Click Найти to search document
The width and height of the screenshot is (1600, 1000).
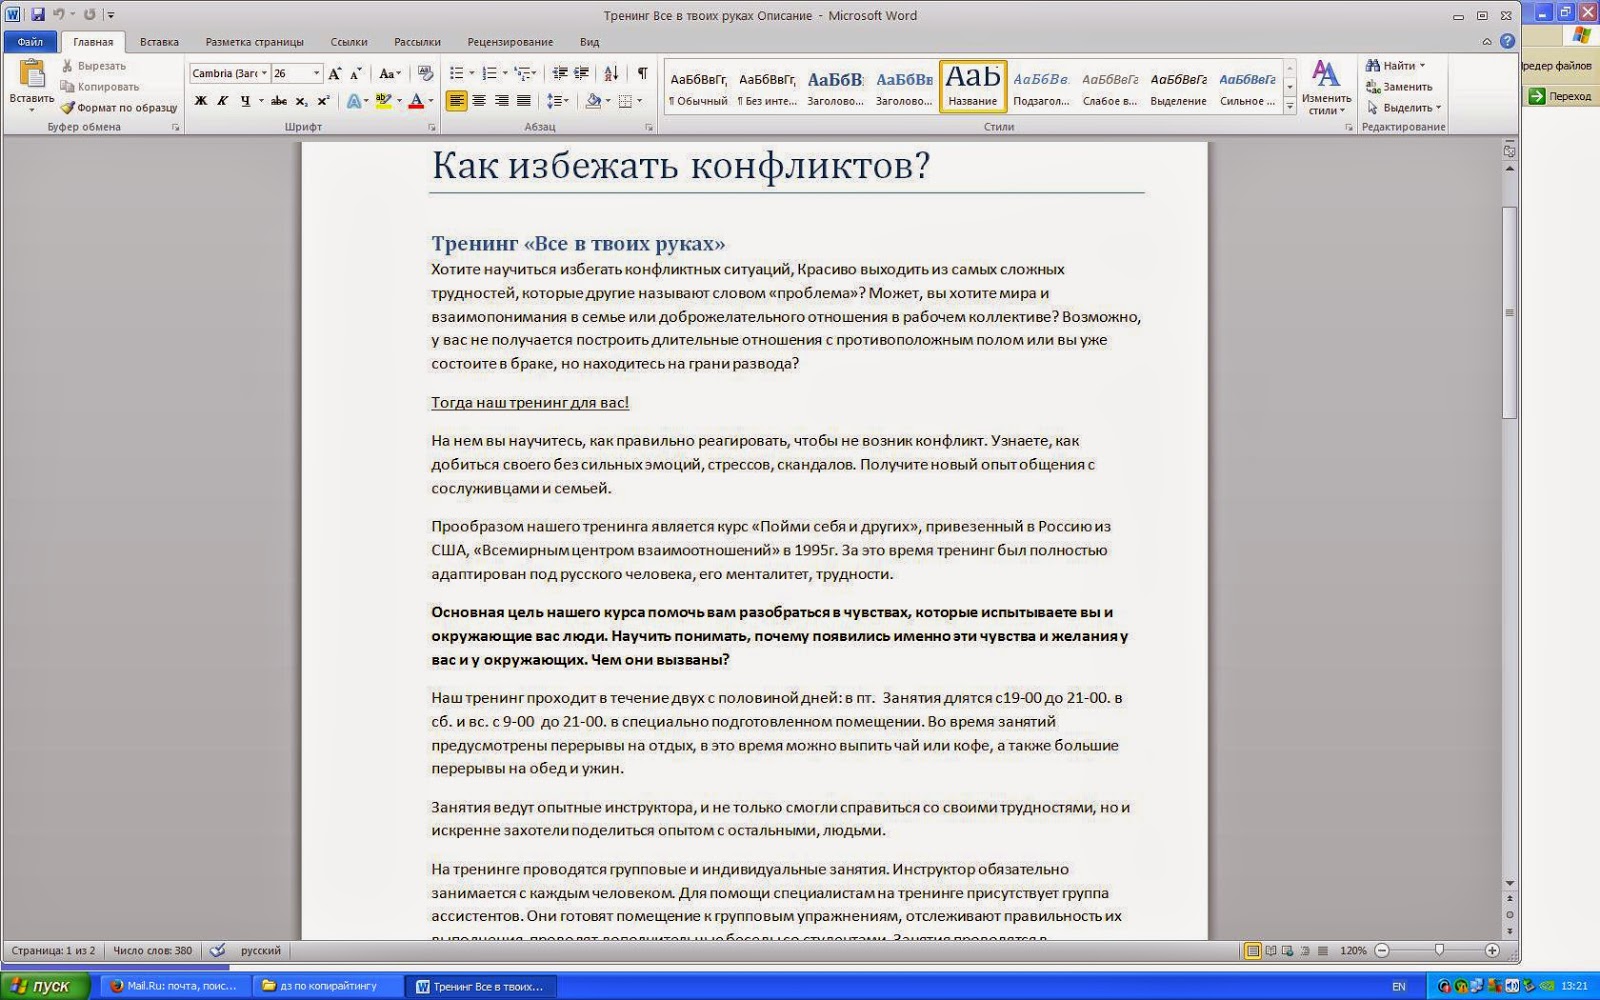1395,66
